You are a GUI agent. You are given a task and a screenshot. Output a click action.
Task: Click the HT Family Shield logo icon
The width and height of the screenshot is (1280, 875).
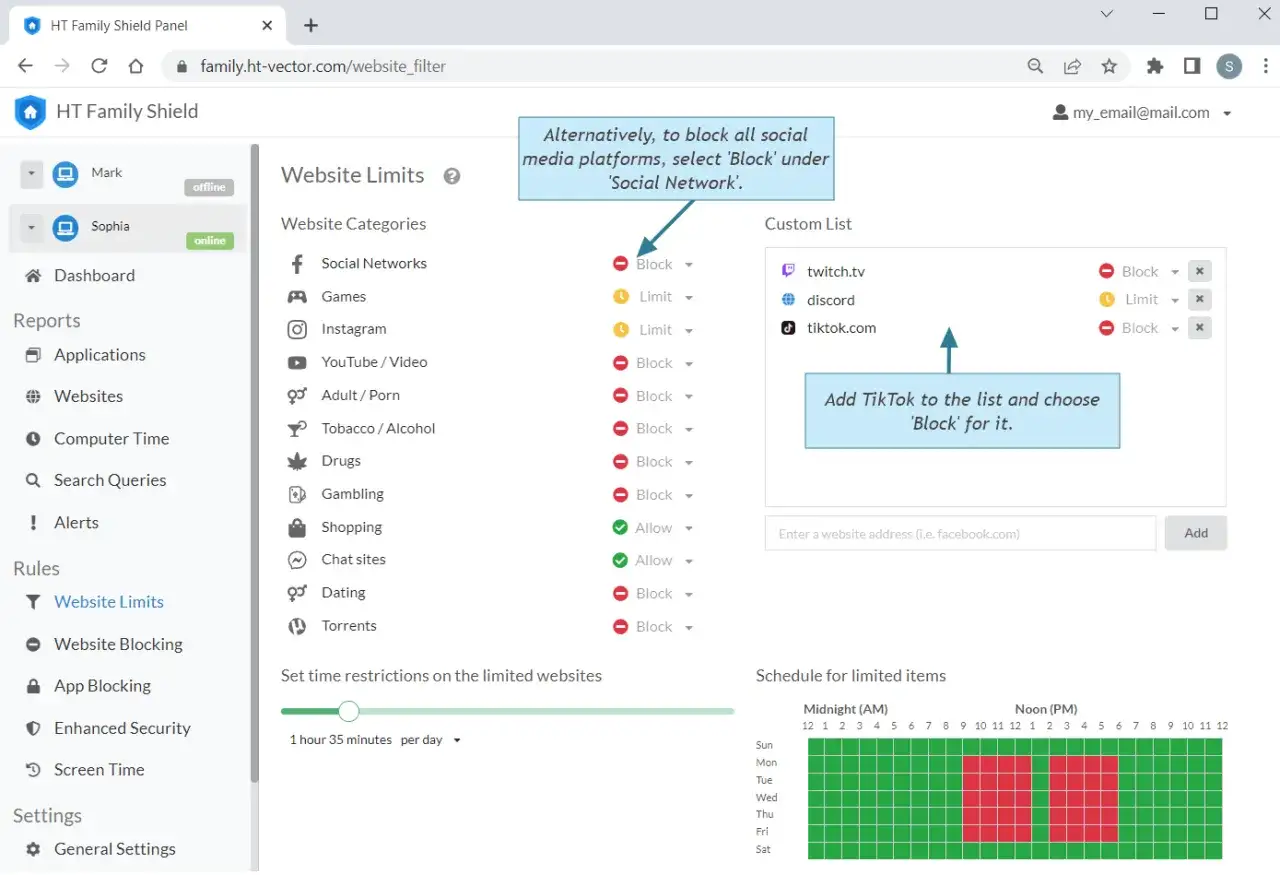pos(31,112)
